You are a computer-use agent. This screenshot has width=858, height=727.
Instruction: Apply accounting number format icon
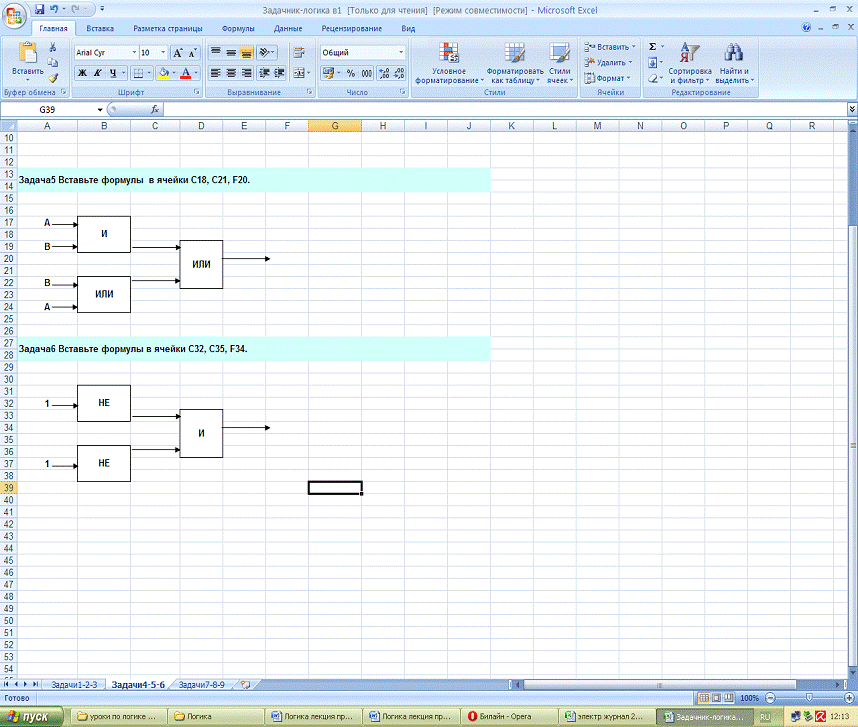point(328,73)
